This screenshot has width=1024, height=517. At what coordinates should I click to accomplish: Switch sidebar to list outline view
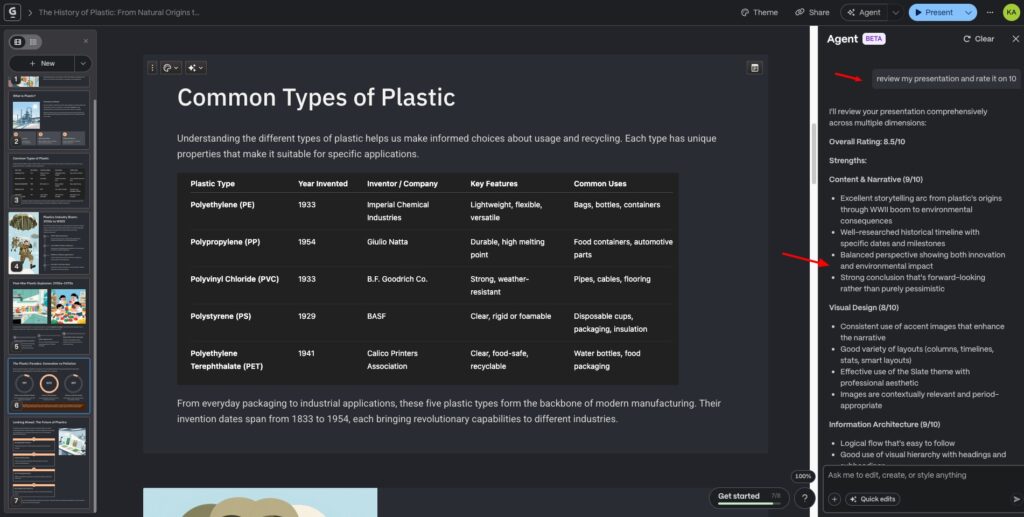tap(34, 41)
